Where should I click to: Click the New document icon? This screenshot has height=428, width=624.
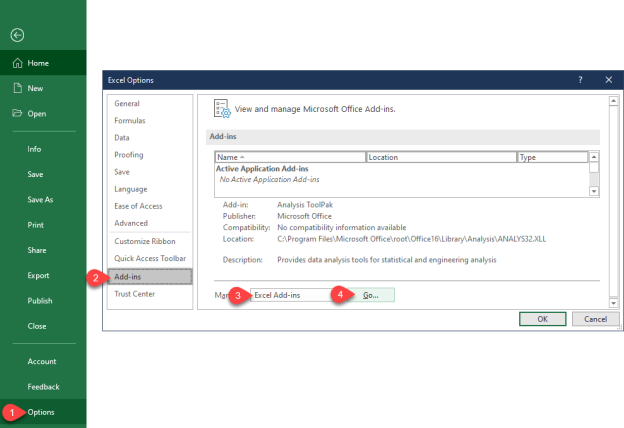[17, 88]
